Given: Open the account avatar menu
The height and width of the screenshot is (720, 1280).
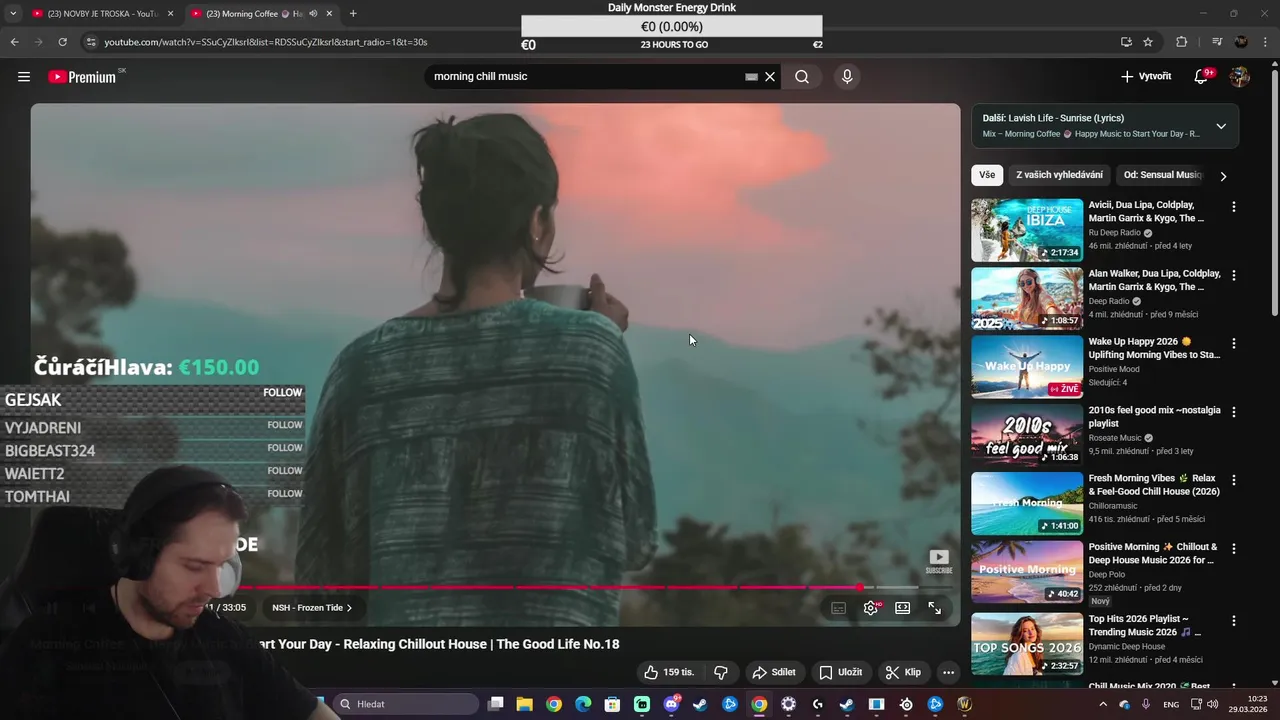Looking at the screenshot, I should tap(1240, 76).
